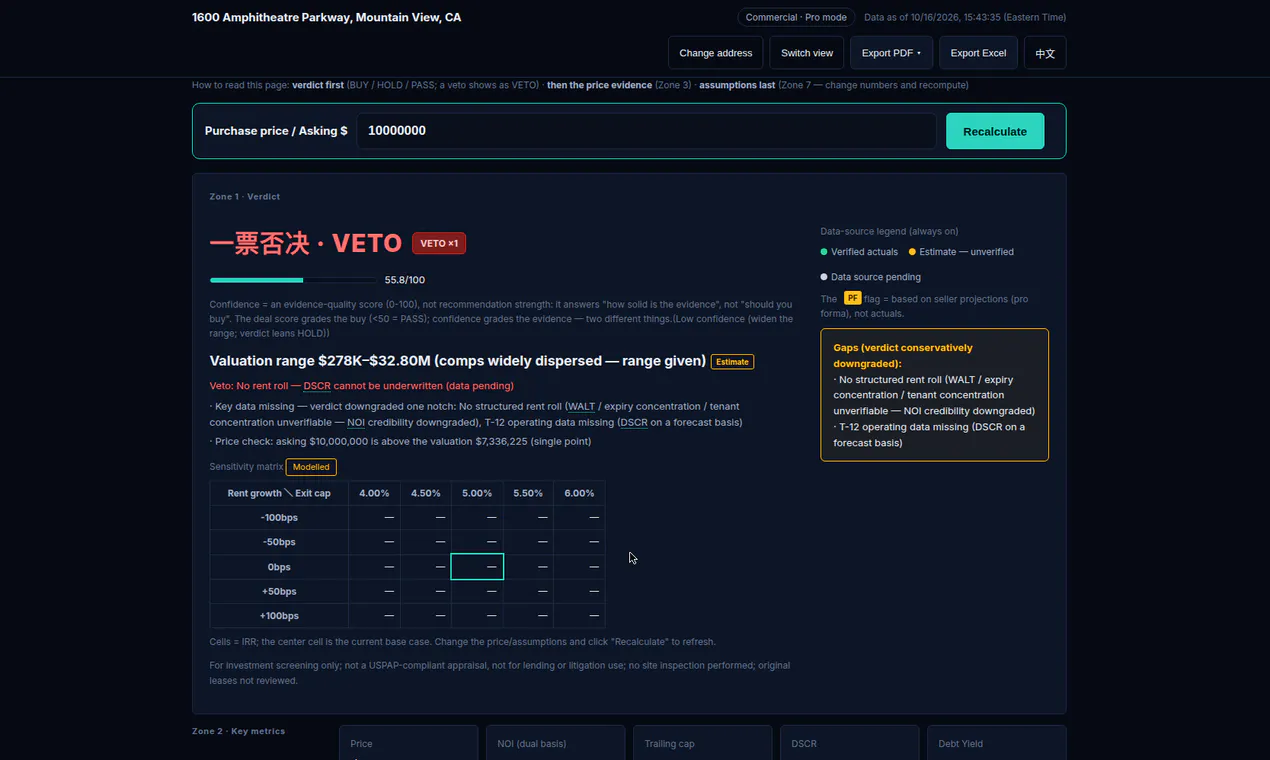Open the Debt Yield metric card
The width and height of the screenshot is (1270, 760).
(x=996, y=743)
